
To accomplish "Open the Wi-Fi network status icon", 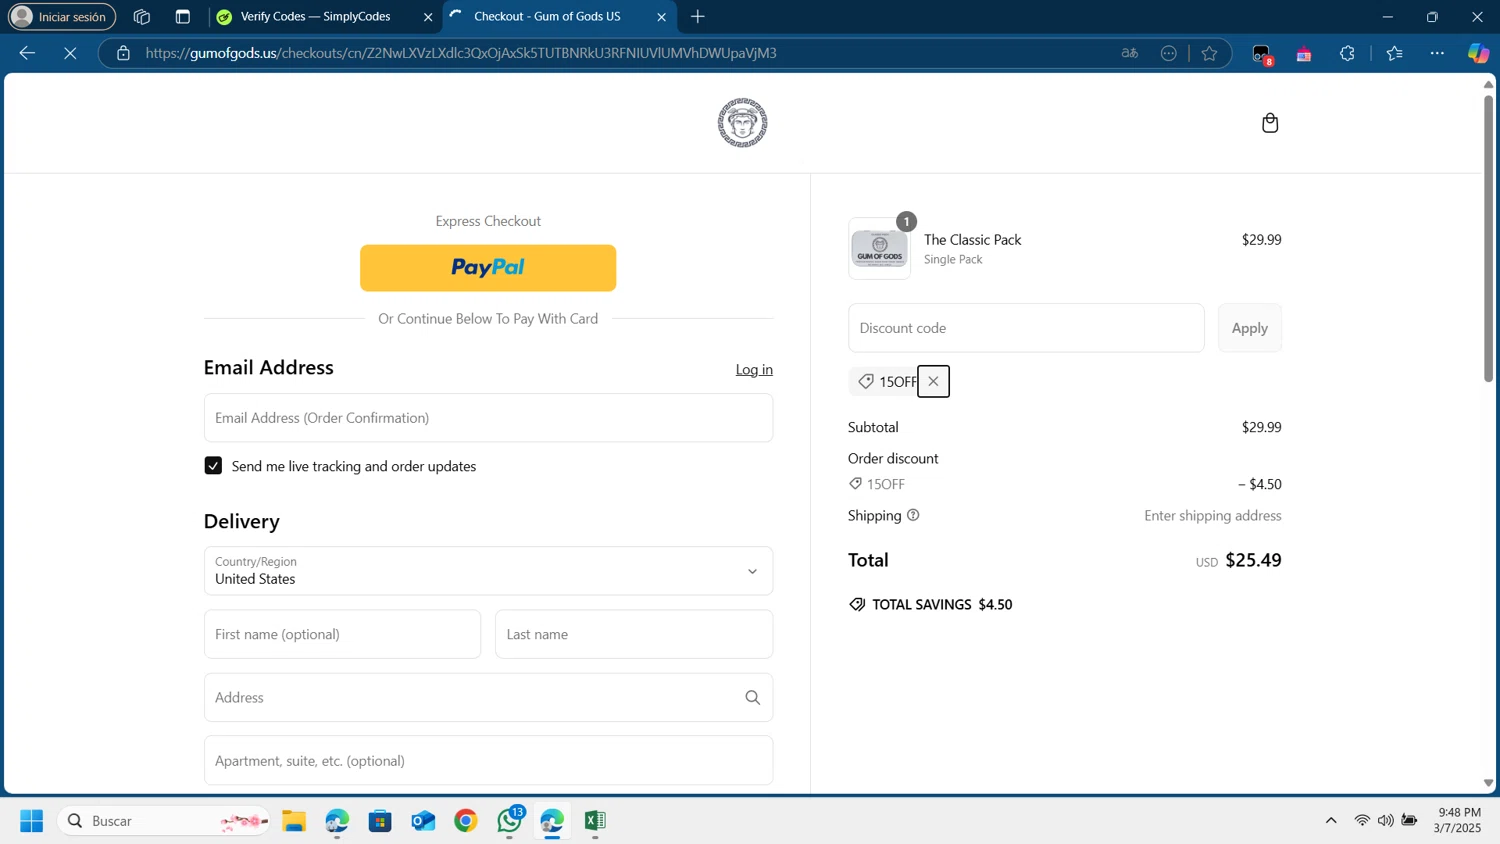I will click(1362, 821).
